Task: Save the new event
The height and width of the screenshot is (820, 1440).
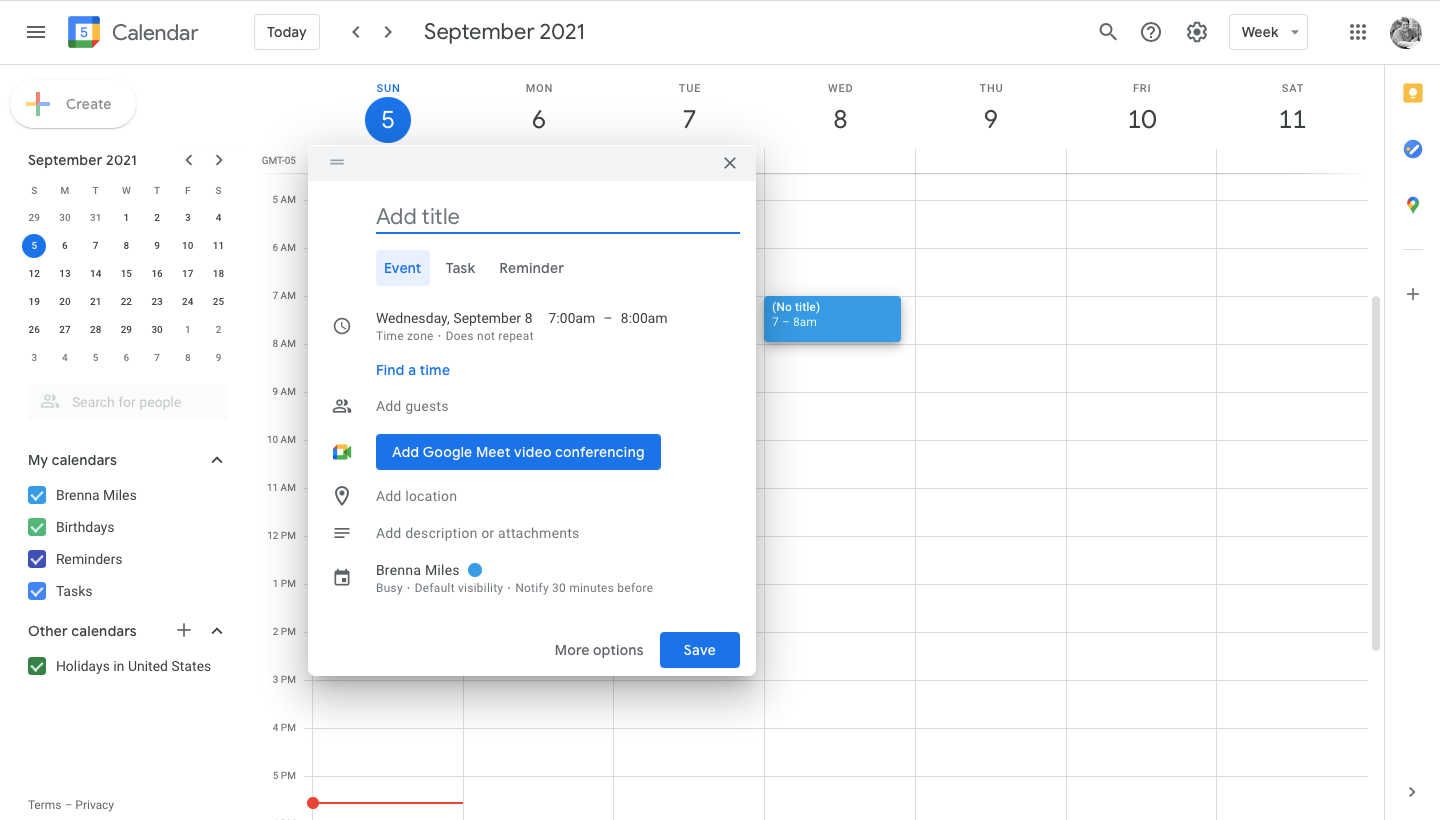Action: click(x=699, y=650)
